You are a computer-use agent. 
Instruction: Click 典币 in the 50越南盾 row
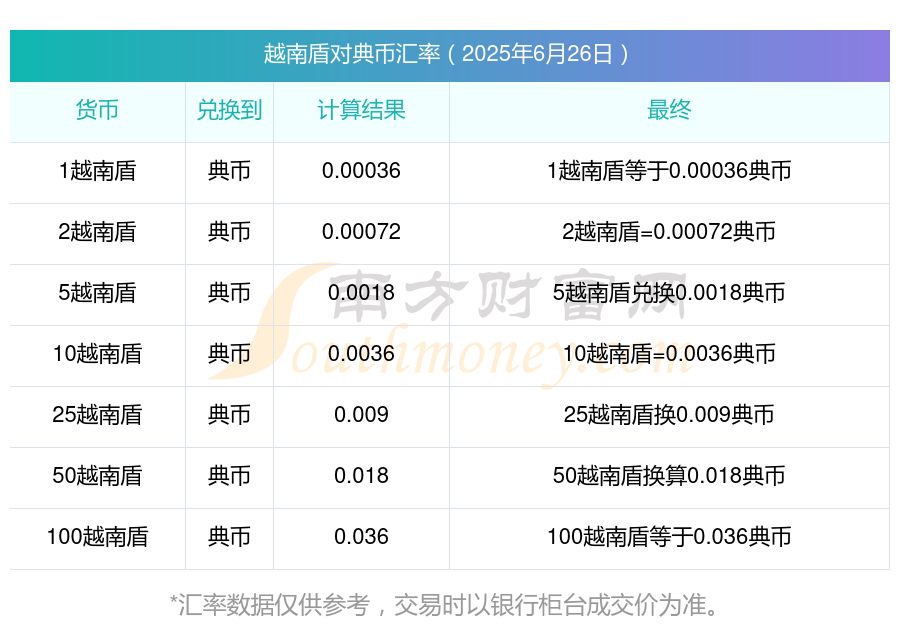tap(229, 476)
